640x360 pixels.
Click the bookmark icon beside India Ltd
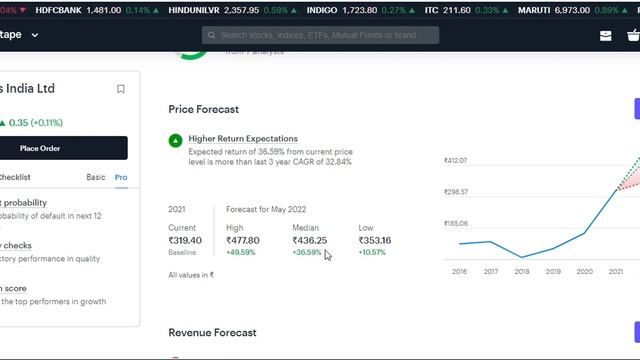coord(120,89)
